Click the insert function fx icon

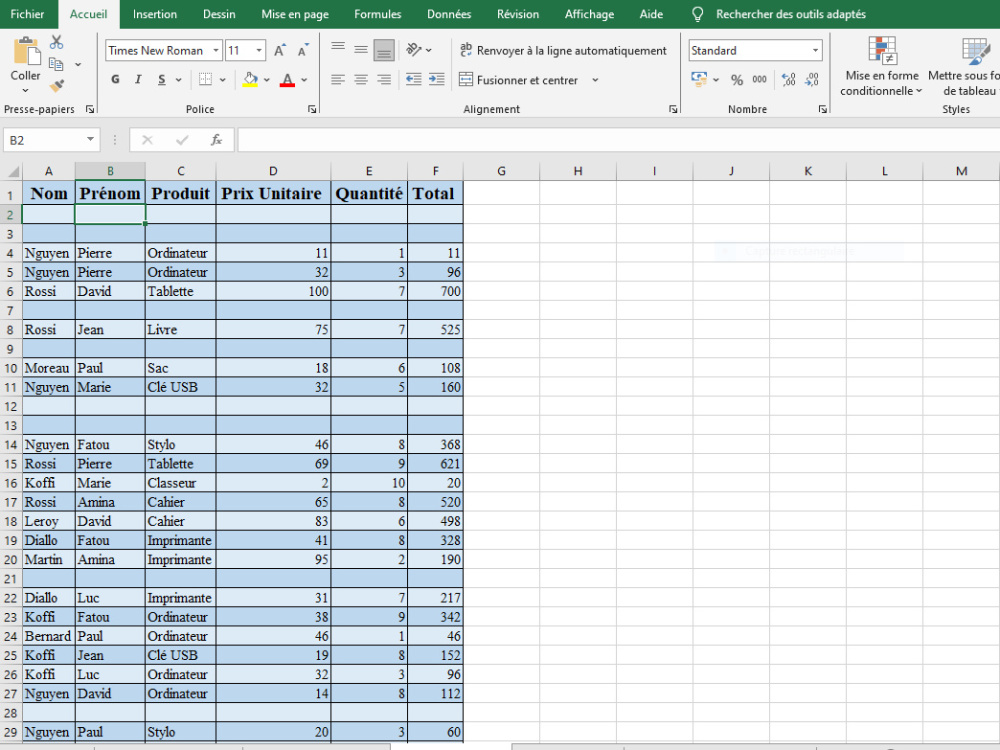click(216, 140)
